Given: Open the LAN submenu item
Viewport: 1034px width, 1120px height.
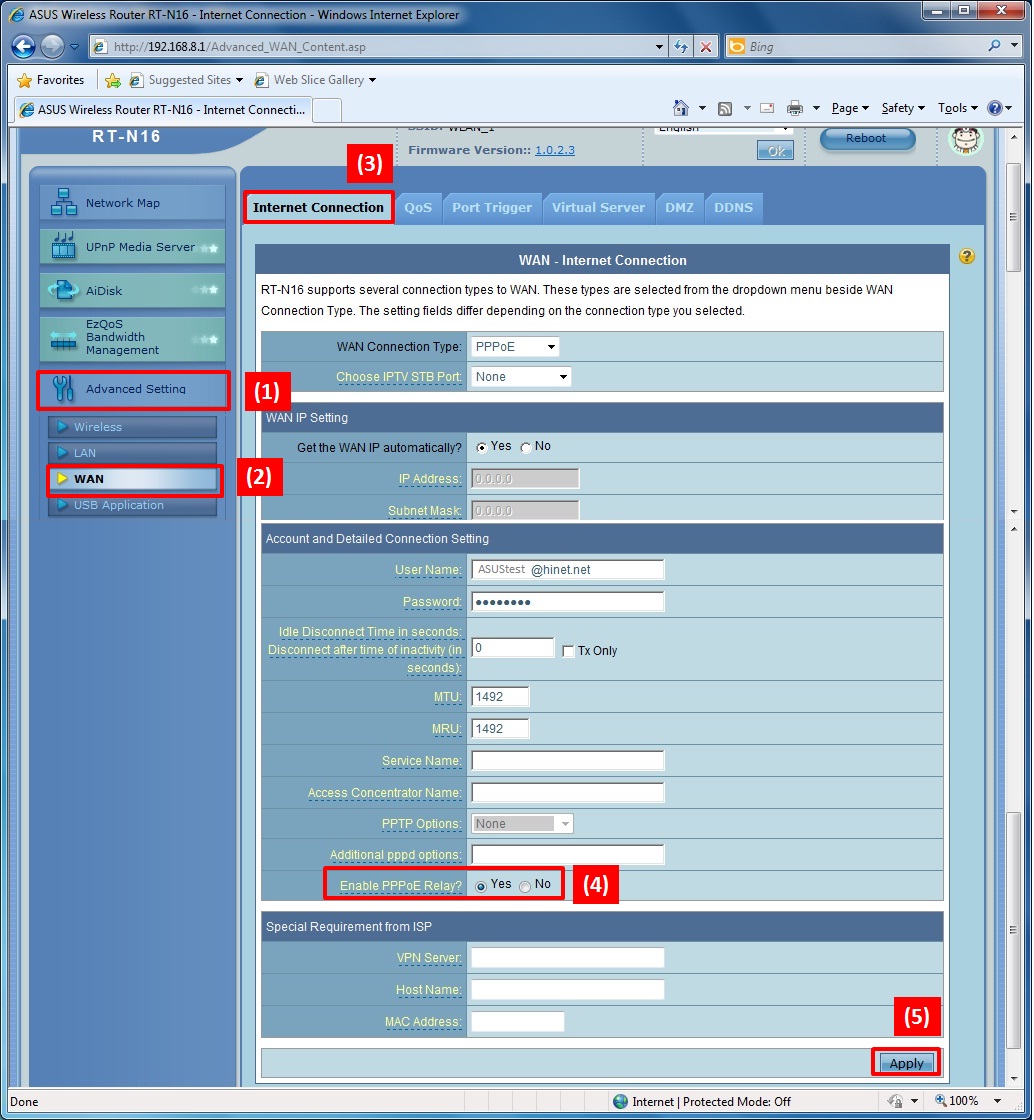Looking at the screenshot, I should click(x=133, y=453).
